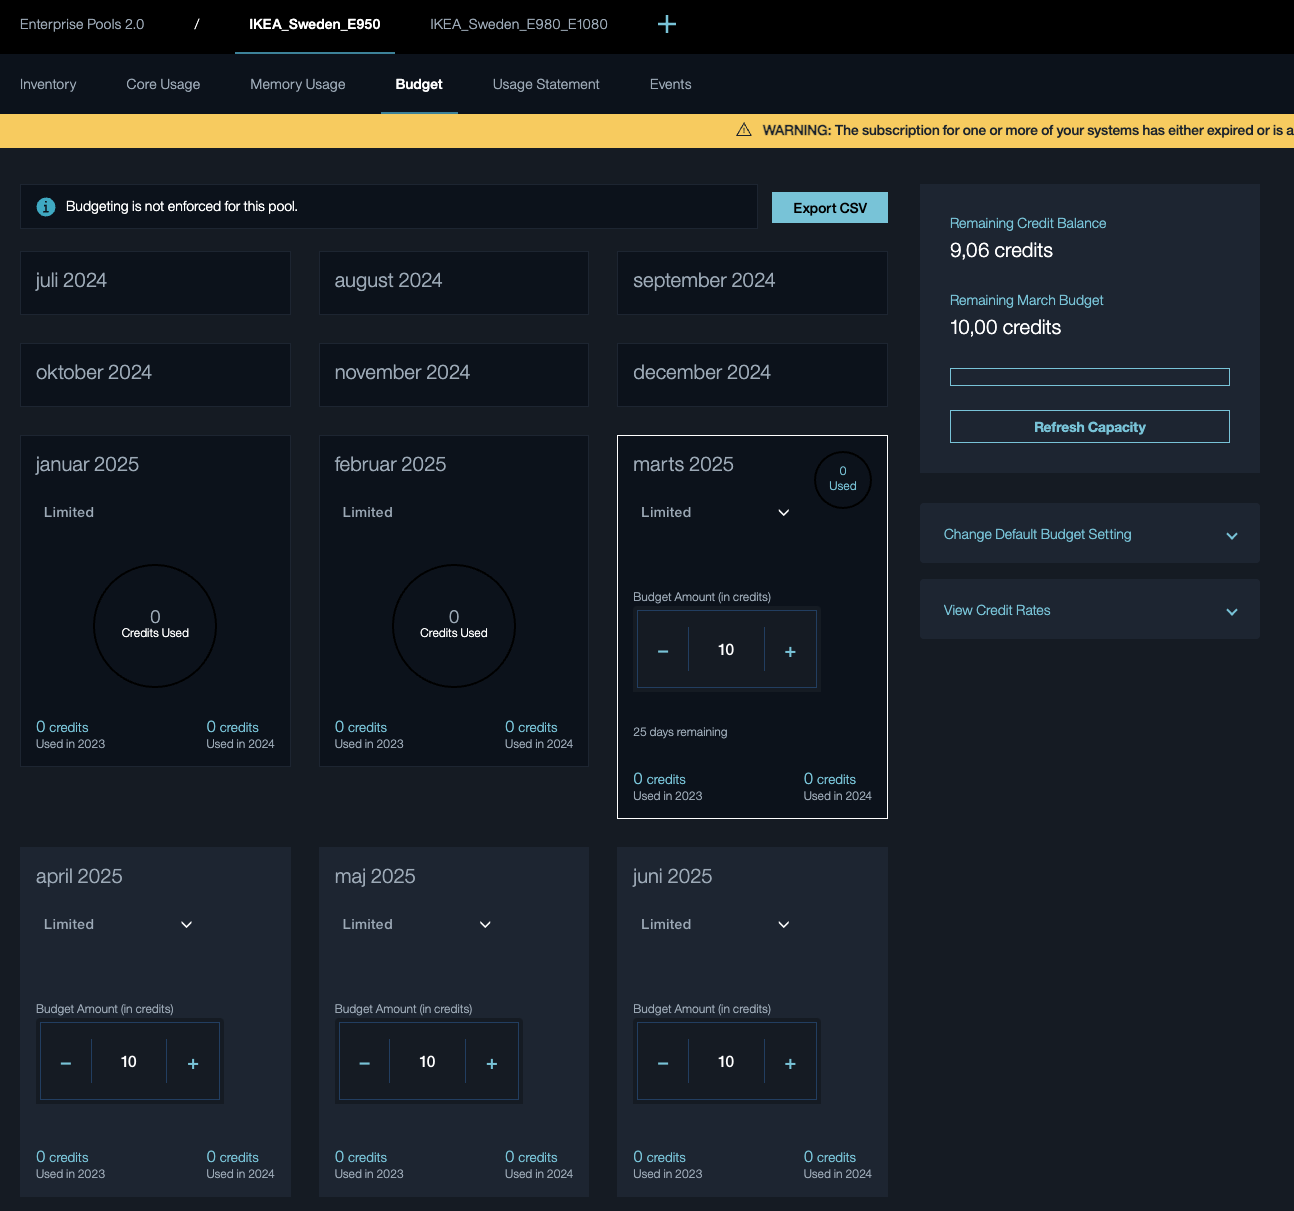Increase april 2025 budget amount
The image size is (1294, 1211).
(193, 1063)
